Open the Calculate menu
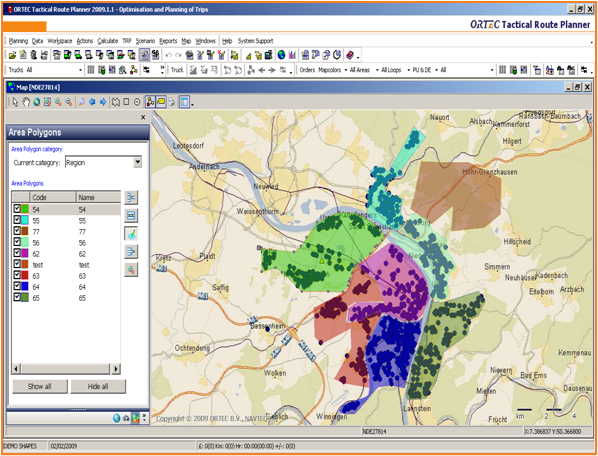 (x=108, y=41)
